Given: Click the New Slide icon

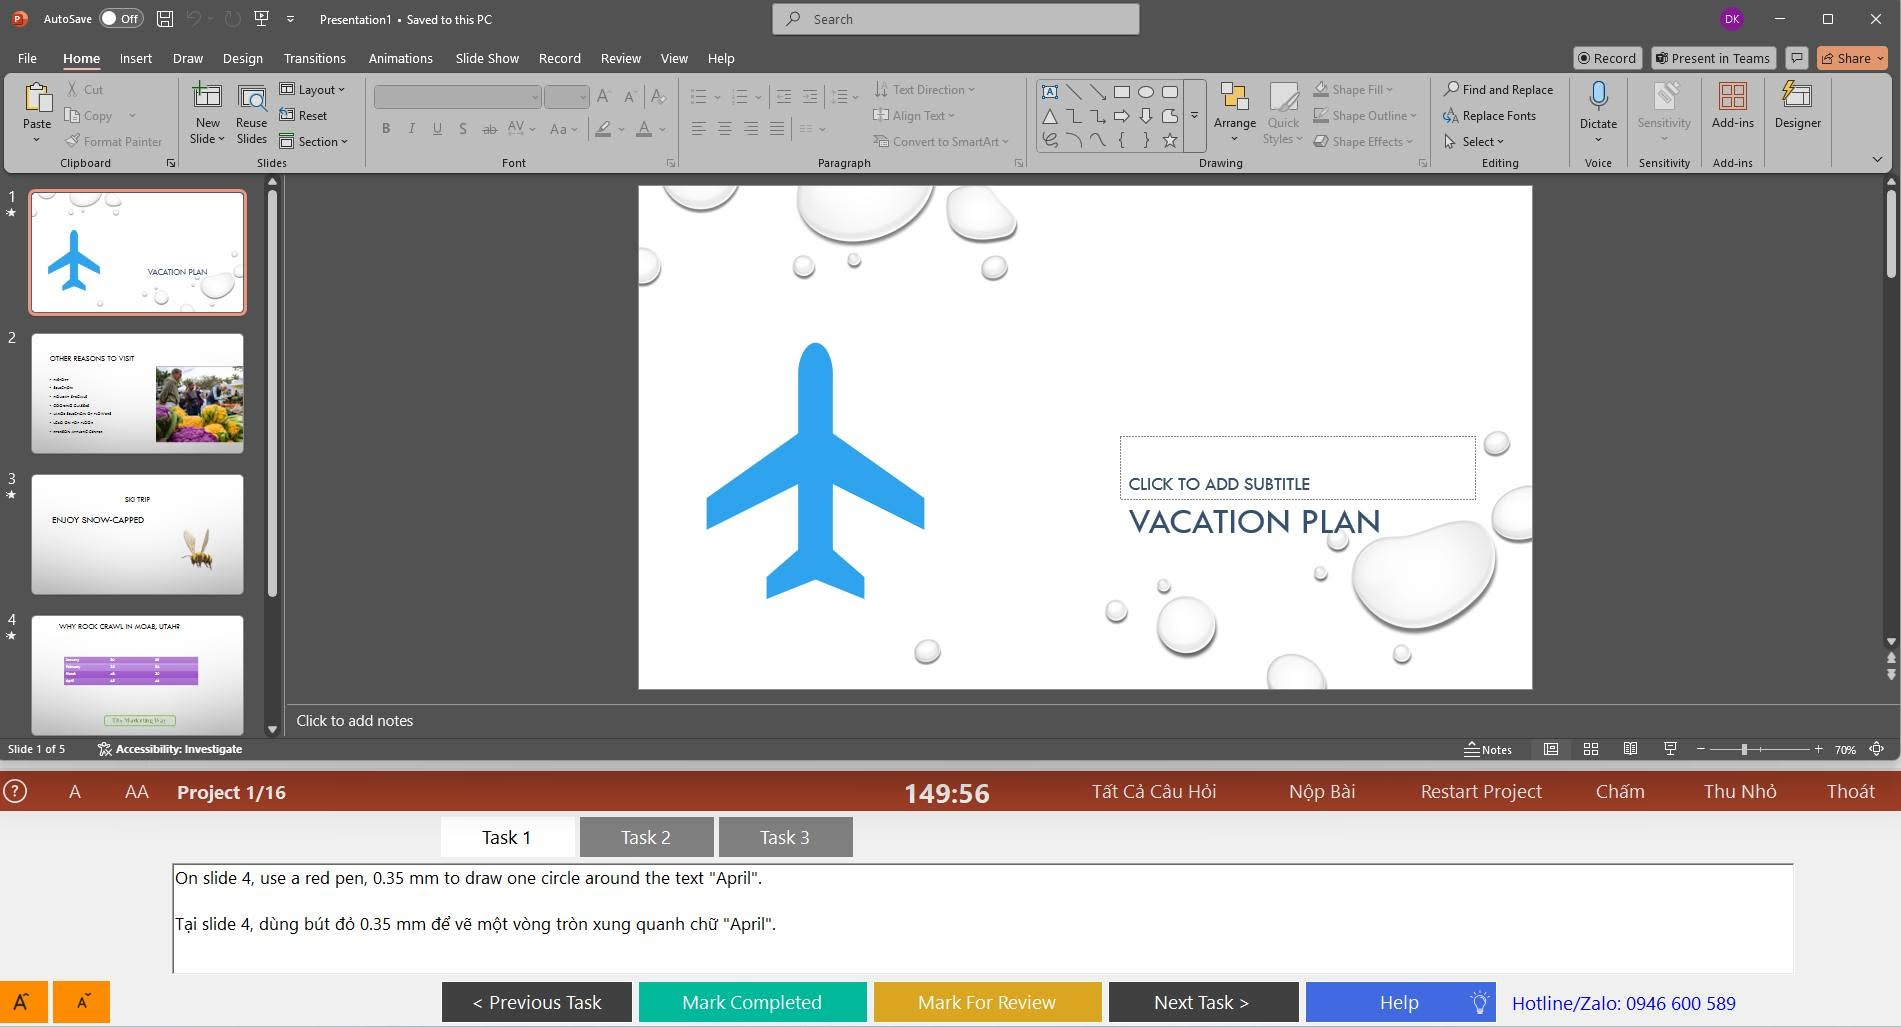Looking at the screenshot, I should tap(207, 97).
